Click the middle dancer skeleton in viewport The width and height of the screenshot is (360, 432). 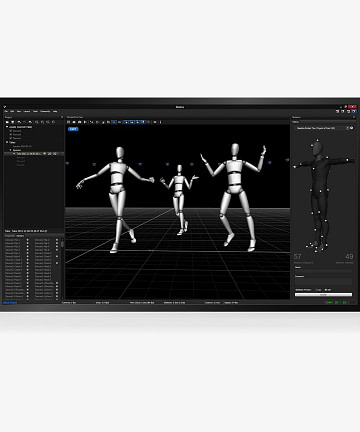179,199
